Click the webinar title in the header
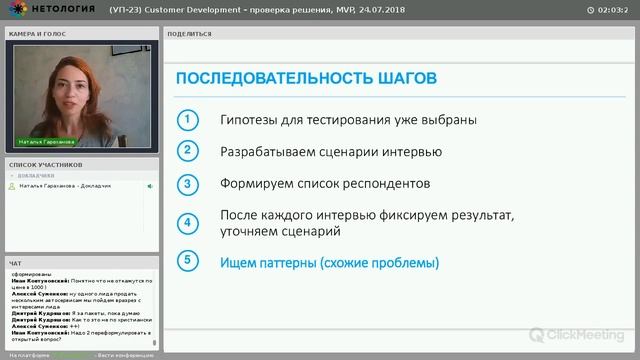The image size is (640, 360). tap(257, 10)
